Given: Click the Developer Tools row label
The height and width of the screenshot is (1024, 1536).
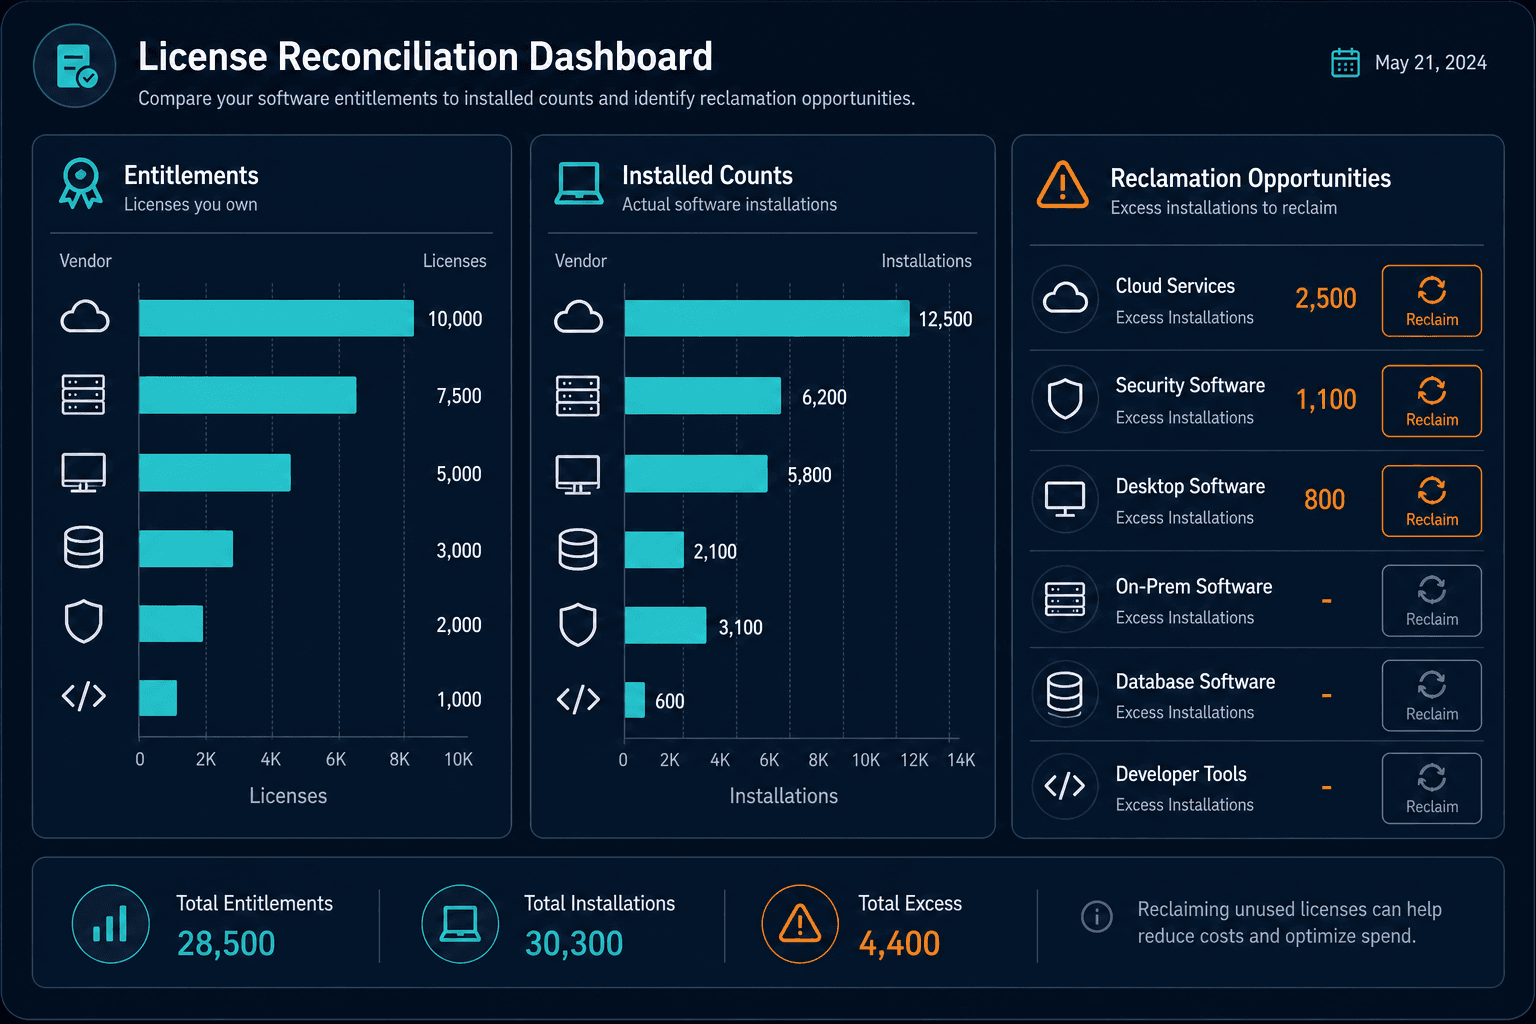Looking at the screenshot, I should tap(1181, 775).
